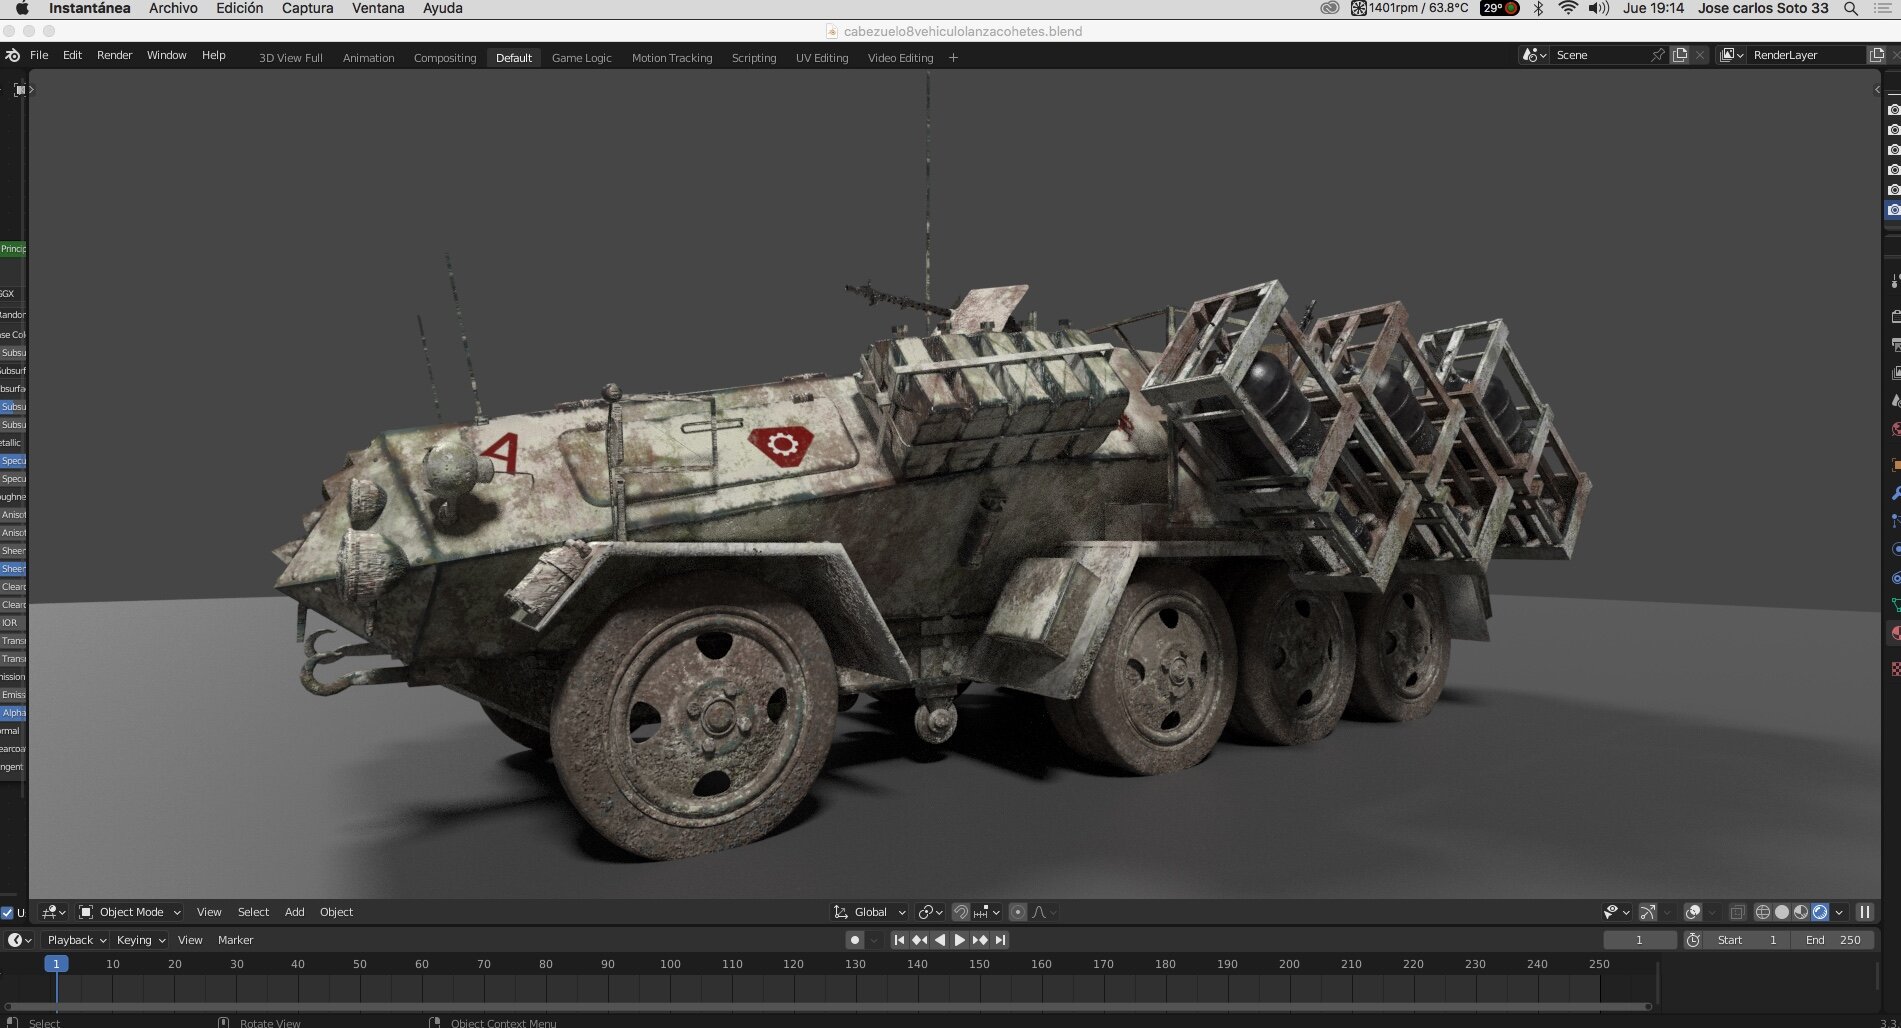Viewport: 1901px width, 1028px height.
Task: Toggle viewport gizmos display
Action: [x=1648, y=912]
